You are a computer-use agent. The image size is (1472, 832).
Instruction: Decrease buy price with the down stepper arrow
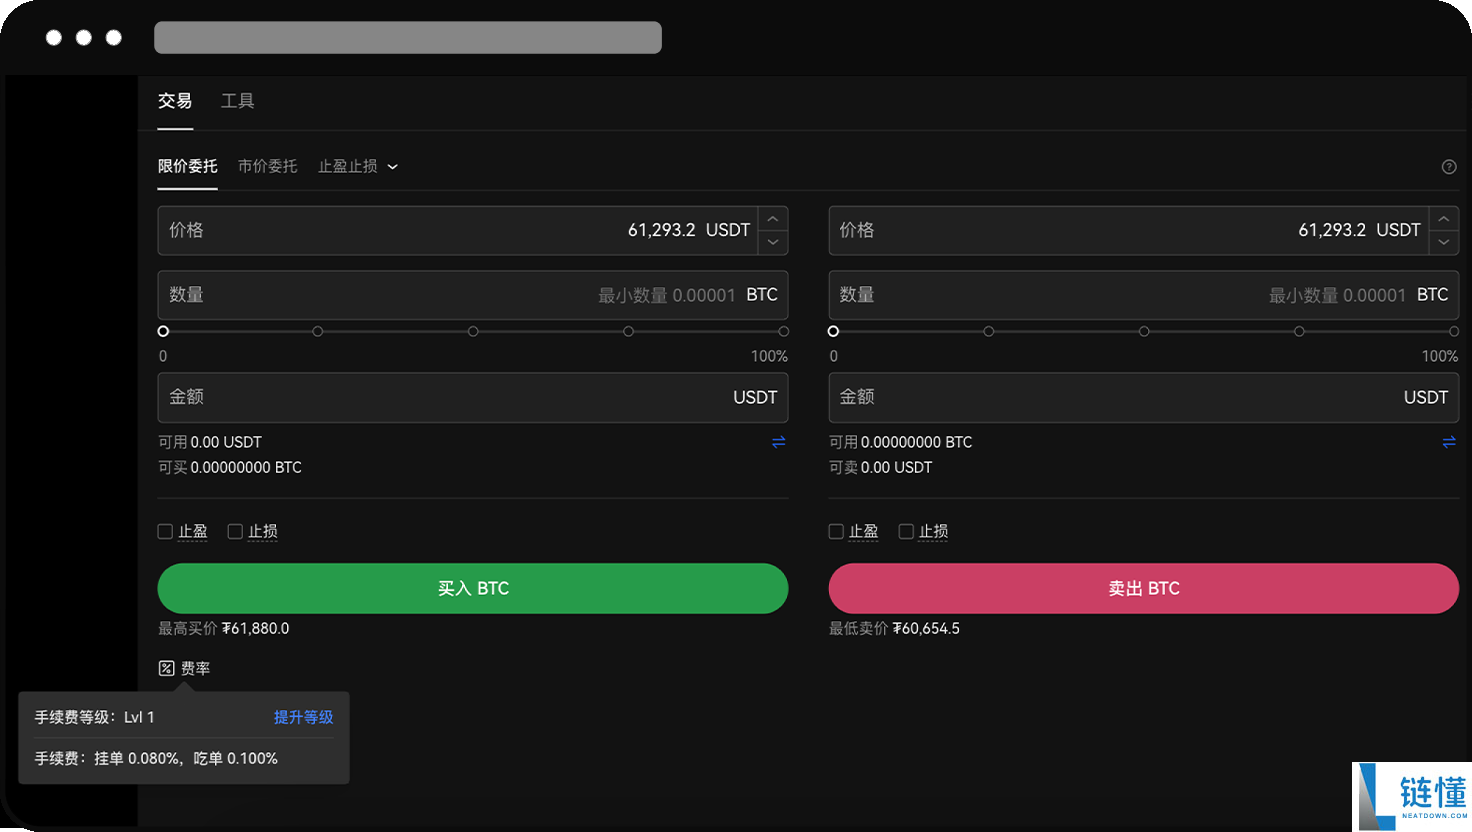point(773,242)
